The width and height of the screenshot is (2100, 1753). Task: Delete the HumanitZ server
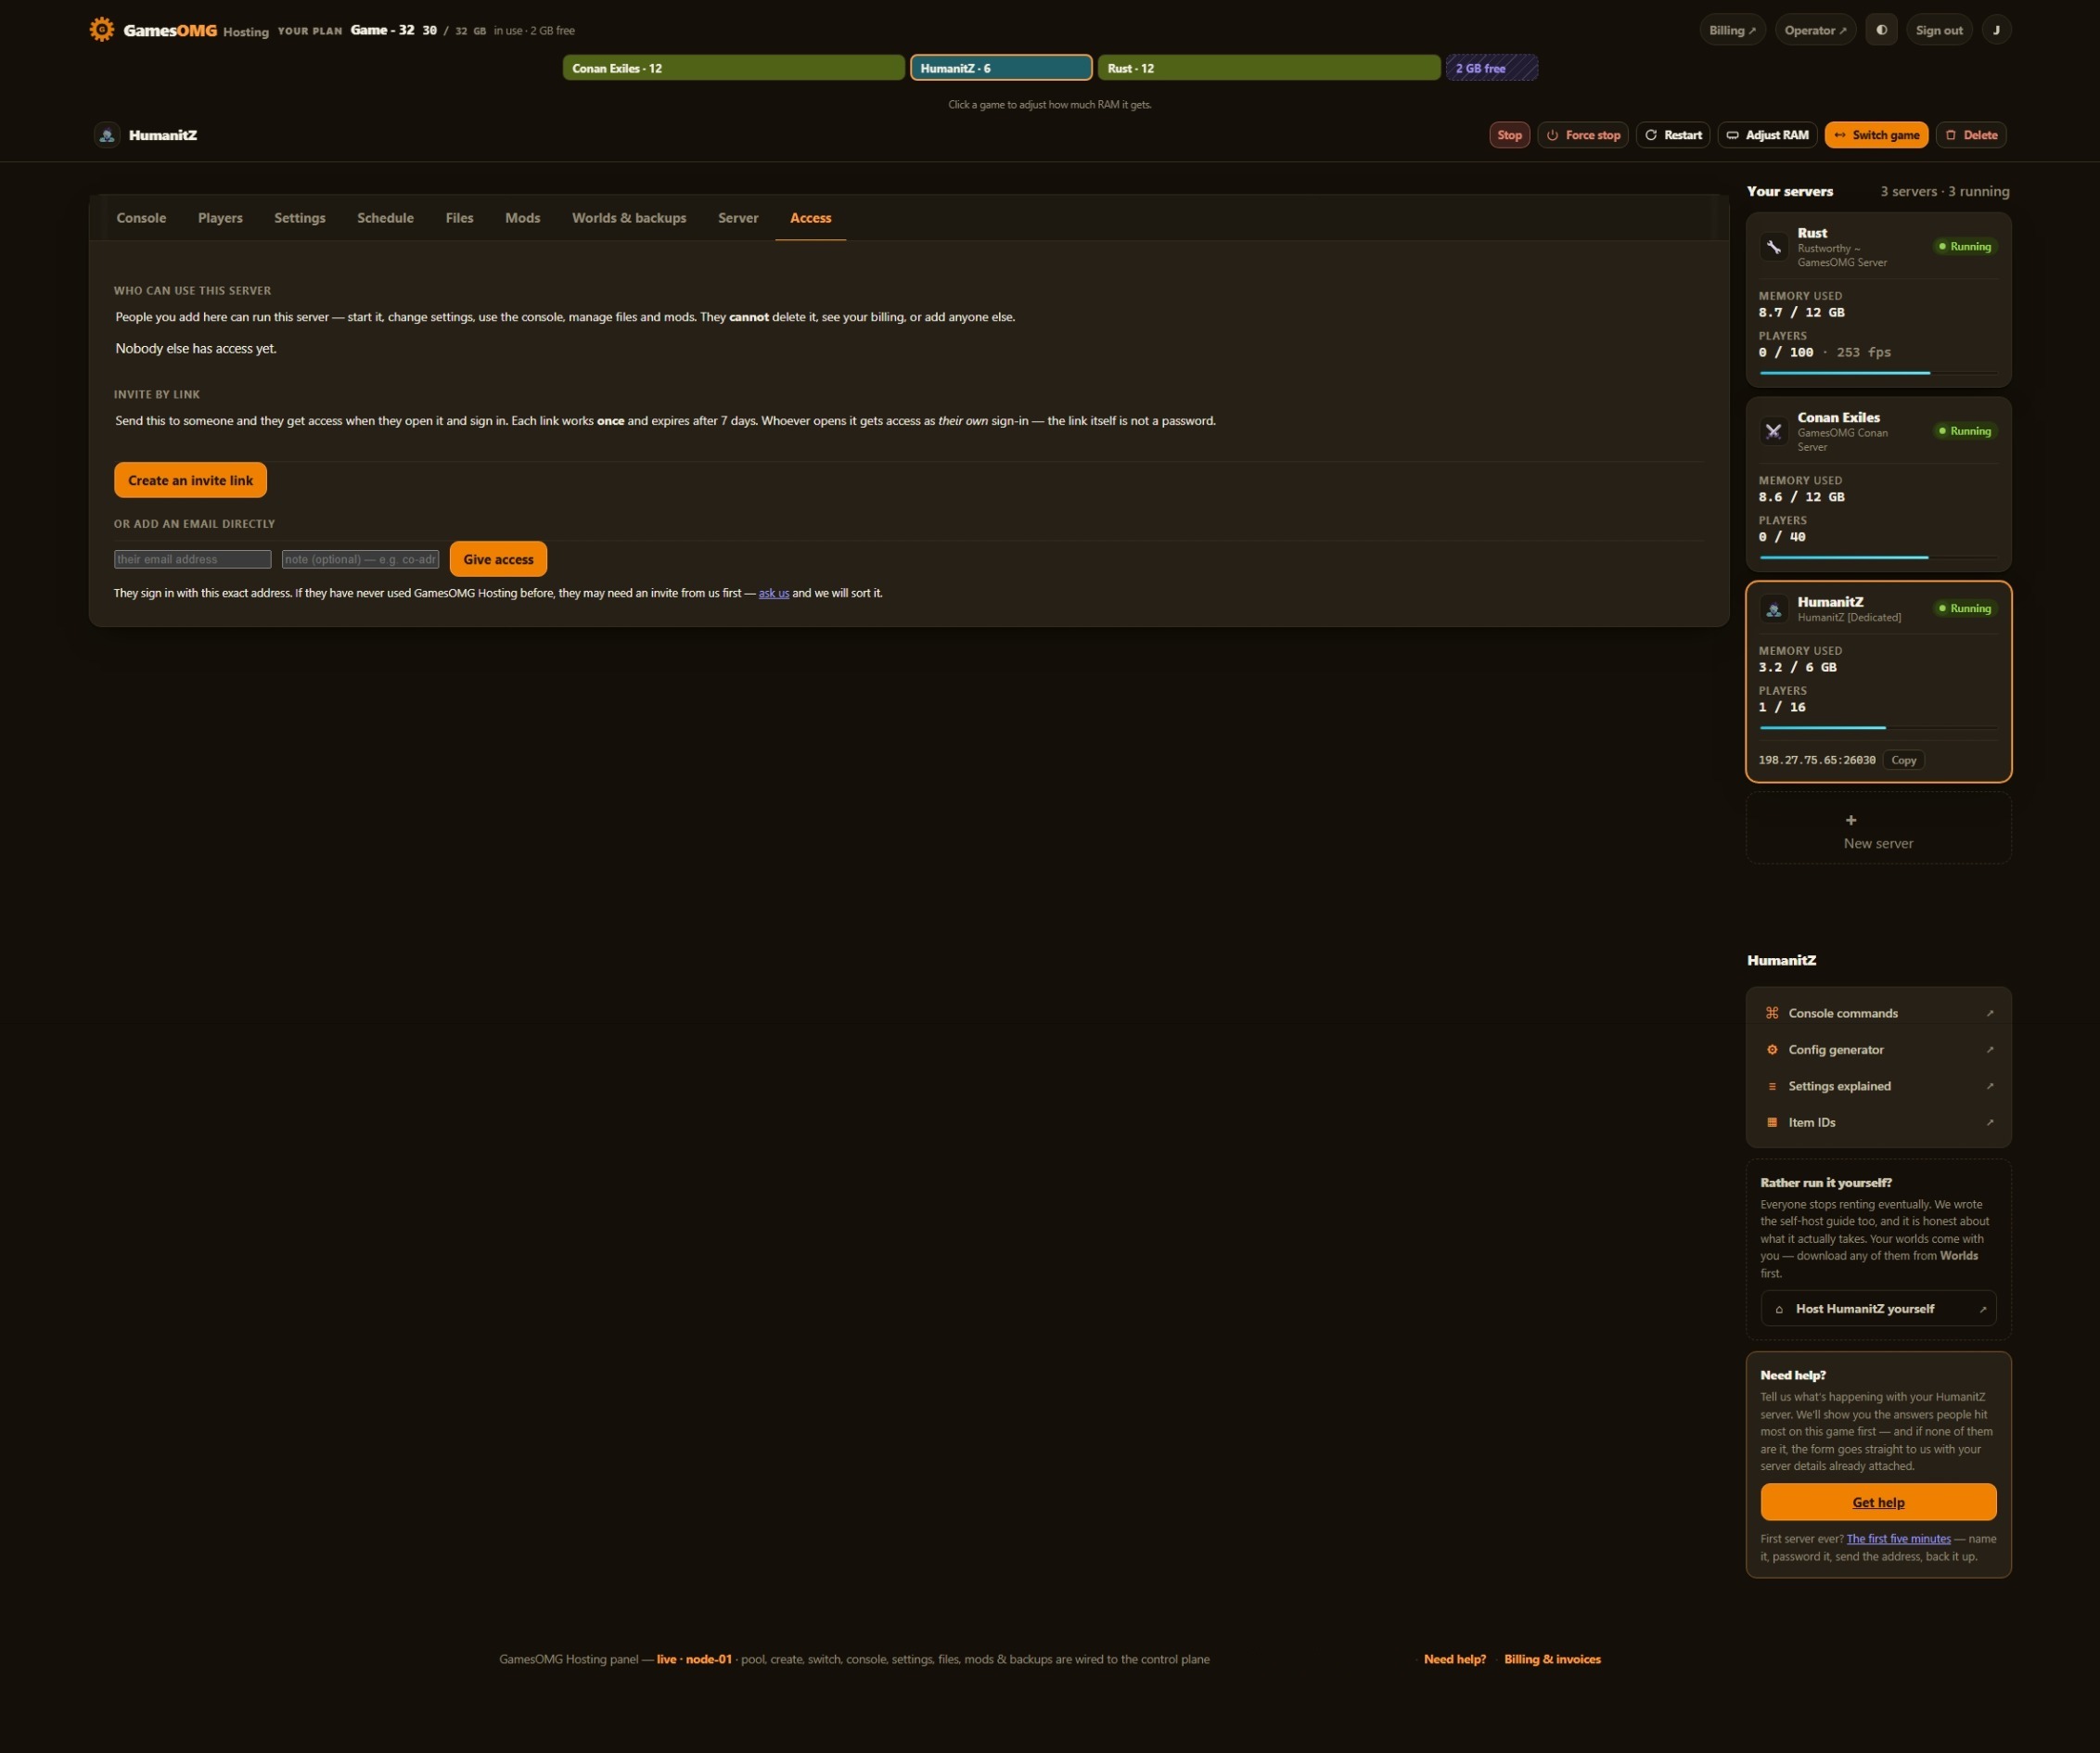pos(1971,135)
